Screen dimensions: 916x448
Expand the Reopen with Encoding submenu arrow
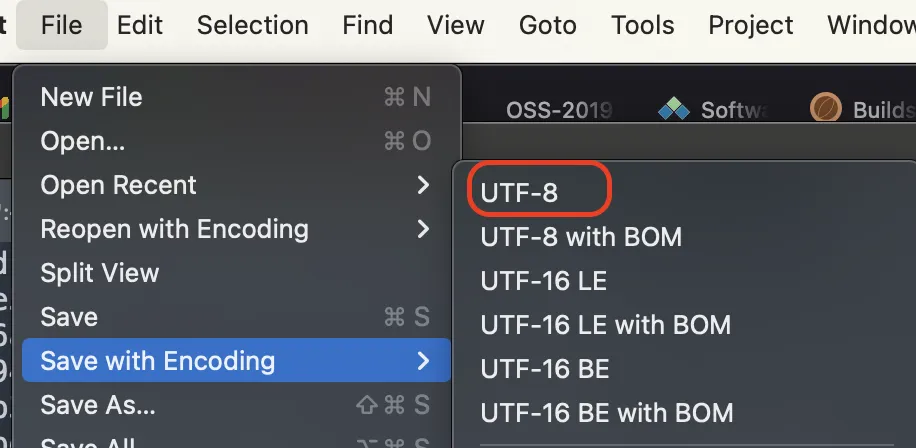click(x=423, y=229)
